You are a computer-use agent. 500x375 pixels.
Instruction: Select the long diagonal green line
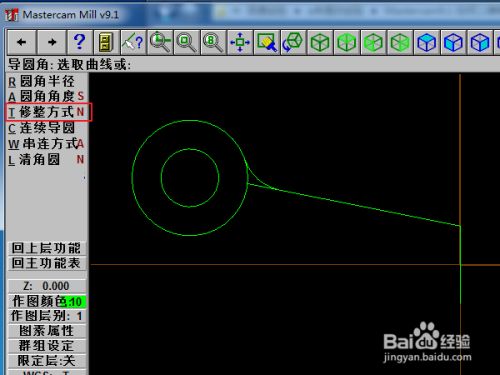coord(353,204)
